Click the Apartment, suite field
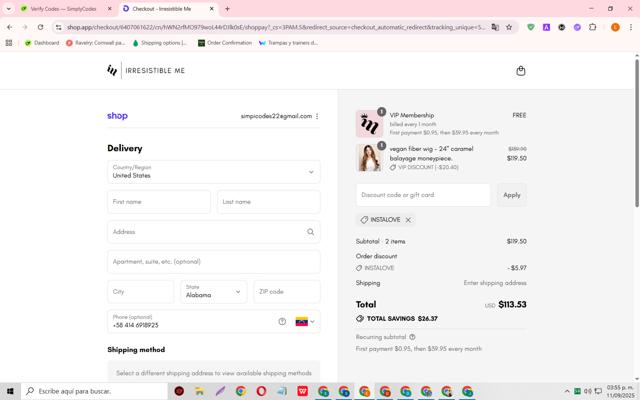This screenshot has width=640, height=400. (x=213, y=262)
